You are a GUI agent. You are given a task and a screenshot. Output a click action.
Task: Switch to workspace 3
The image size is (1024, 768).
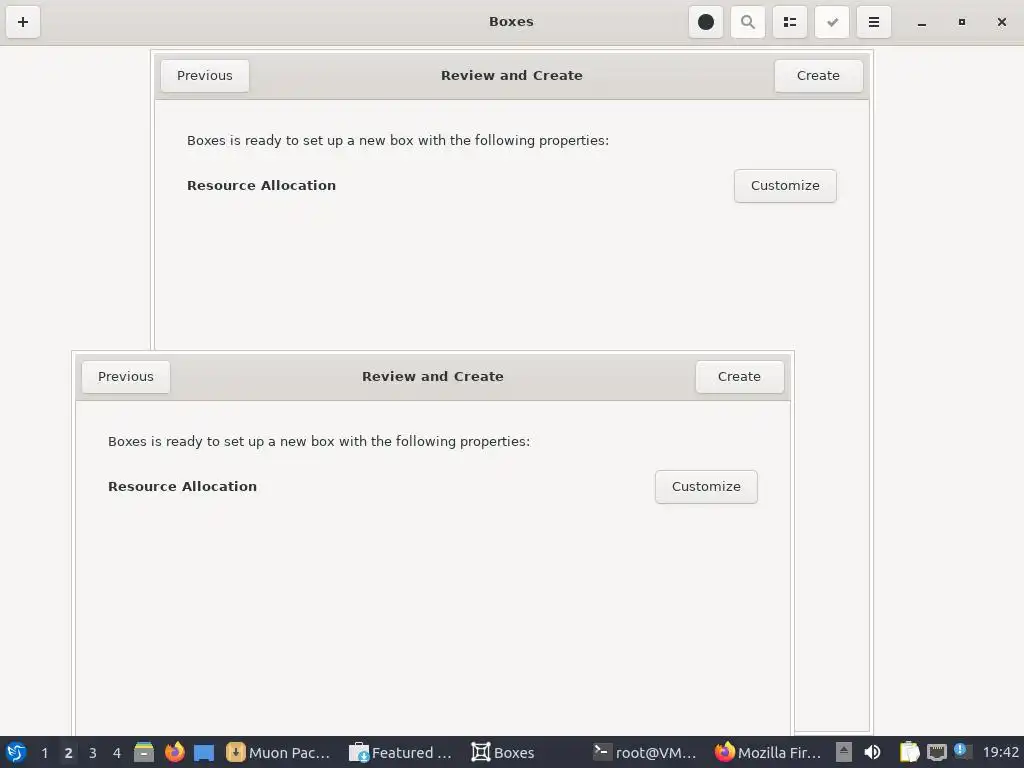pyautogui.click(x=93, y=753)
